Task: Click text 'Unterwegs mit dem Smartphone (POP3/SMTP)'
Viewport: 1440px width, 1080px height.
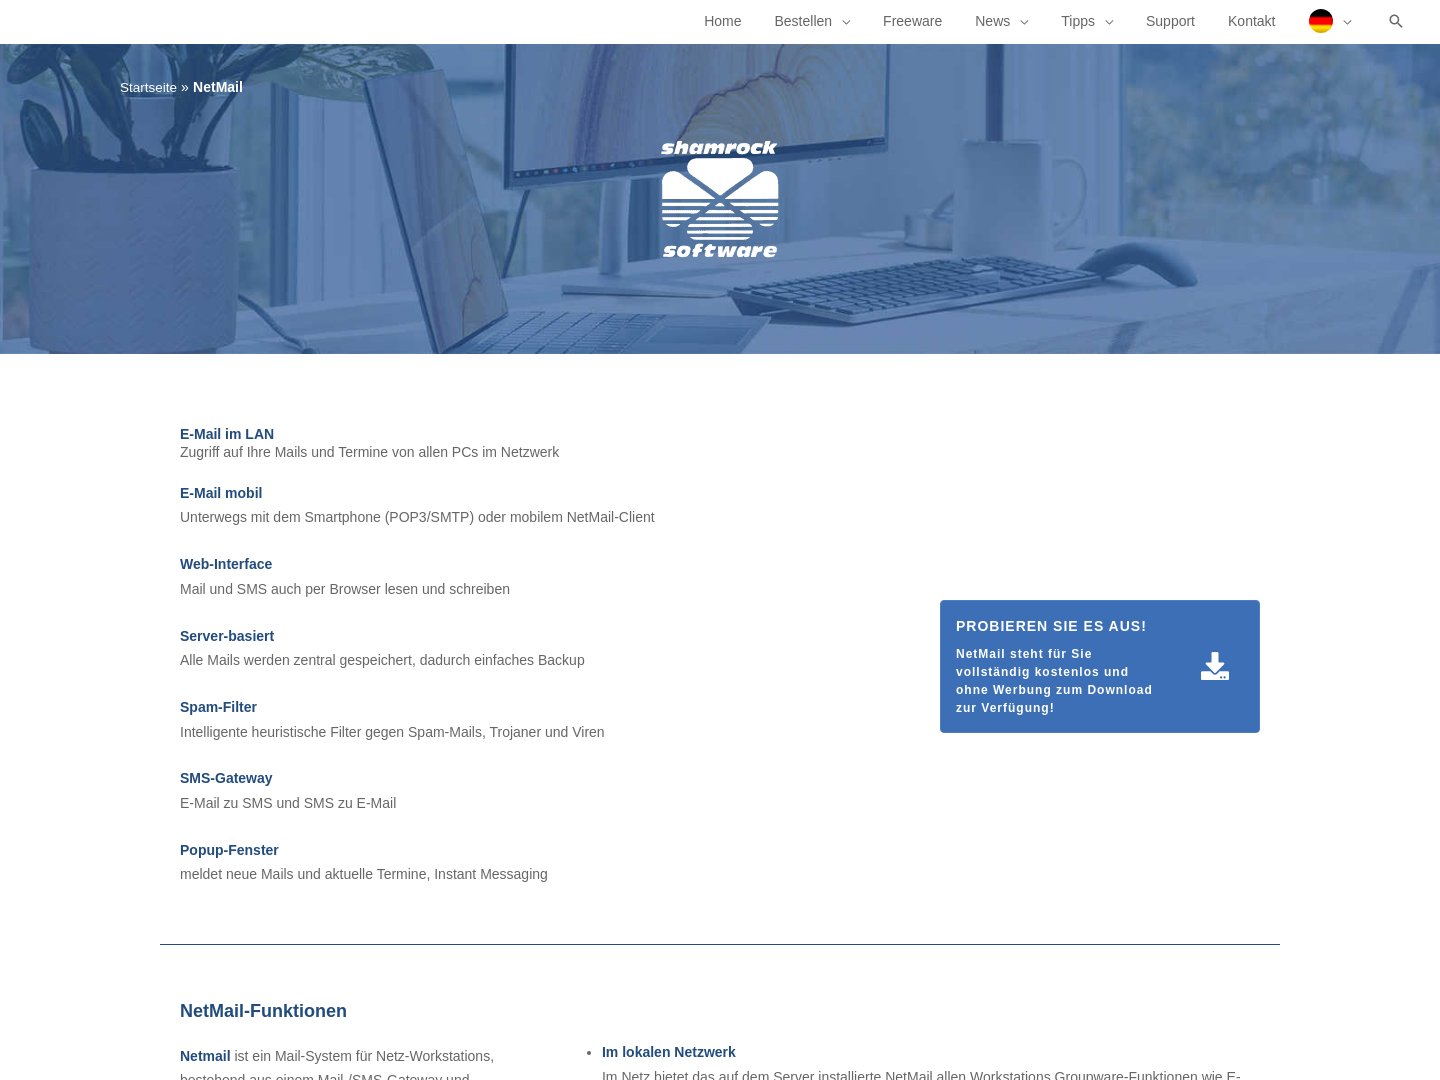Action: click(327, 517)
